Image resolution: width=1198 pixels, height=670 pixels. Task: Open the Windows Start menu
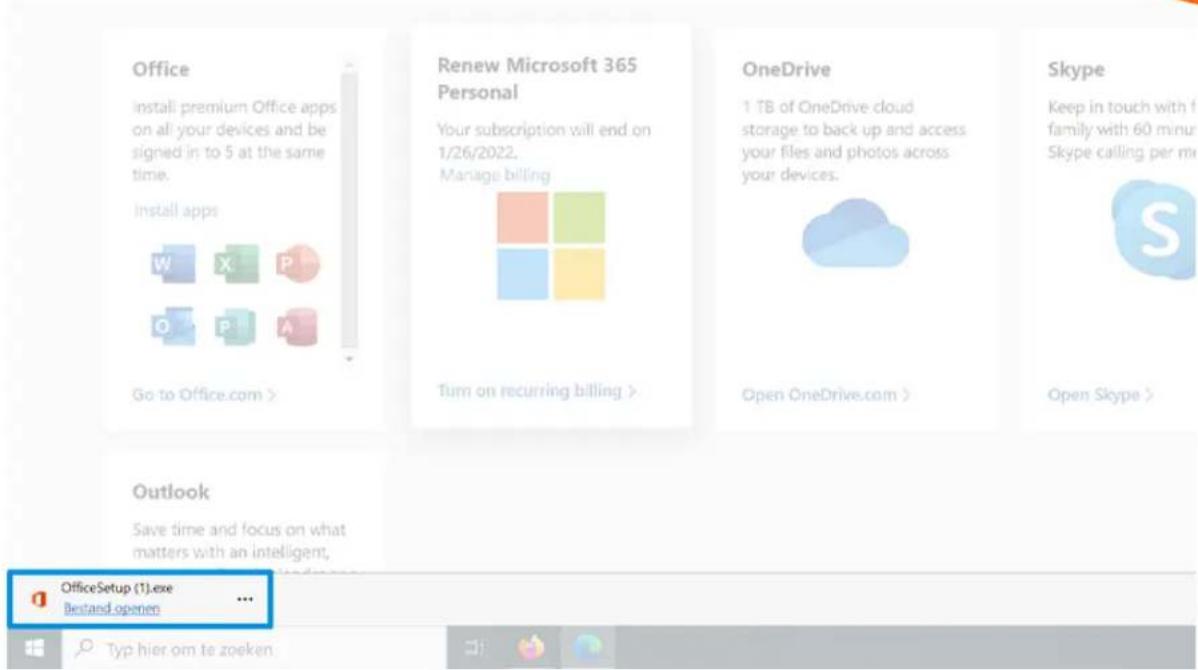click(34, 649)
